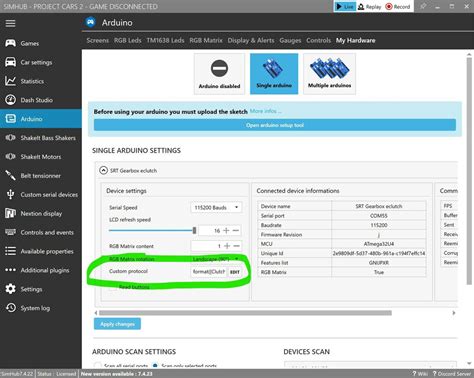Open Dash Studio in sidebar

pos(41,100)
